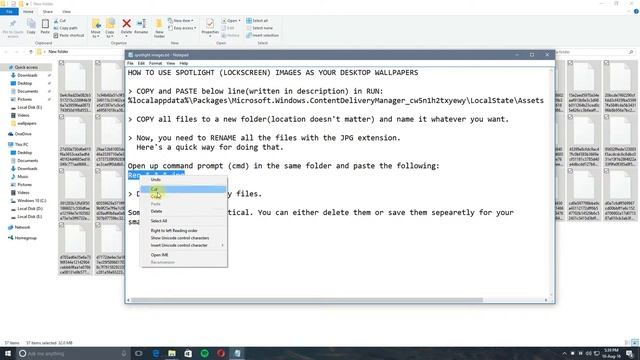This screenshot has height=360, width=640.
Task: Choose Show Unicode control characters
Action: coord(184,238)
